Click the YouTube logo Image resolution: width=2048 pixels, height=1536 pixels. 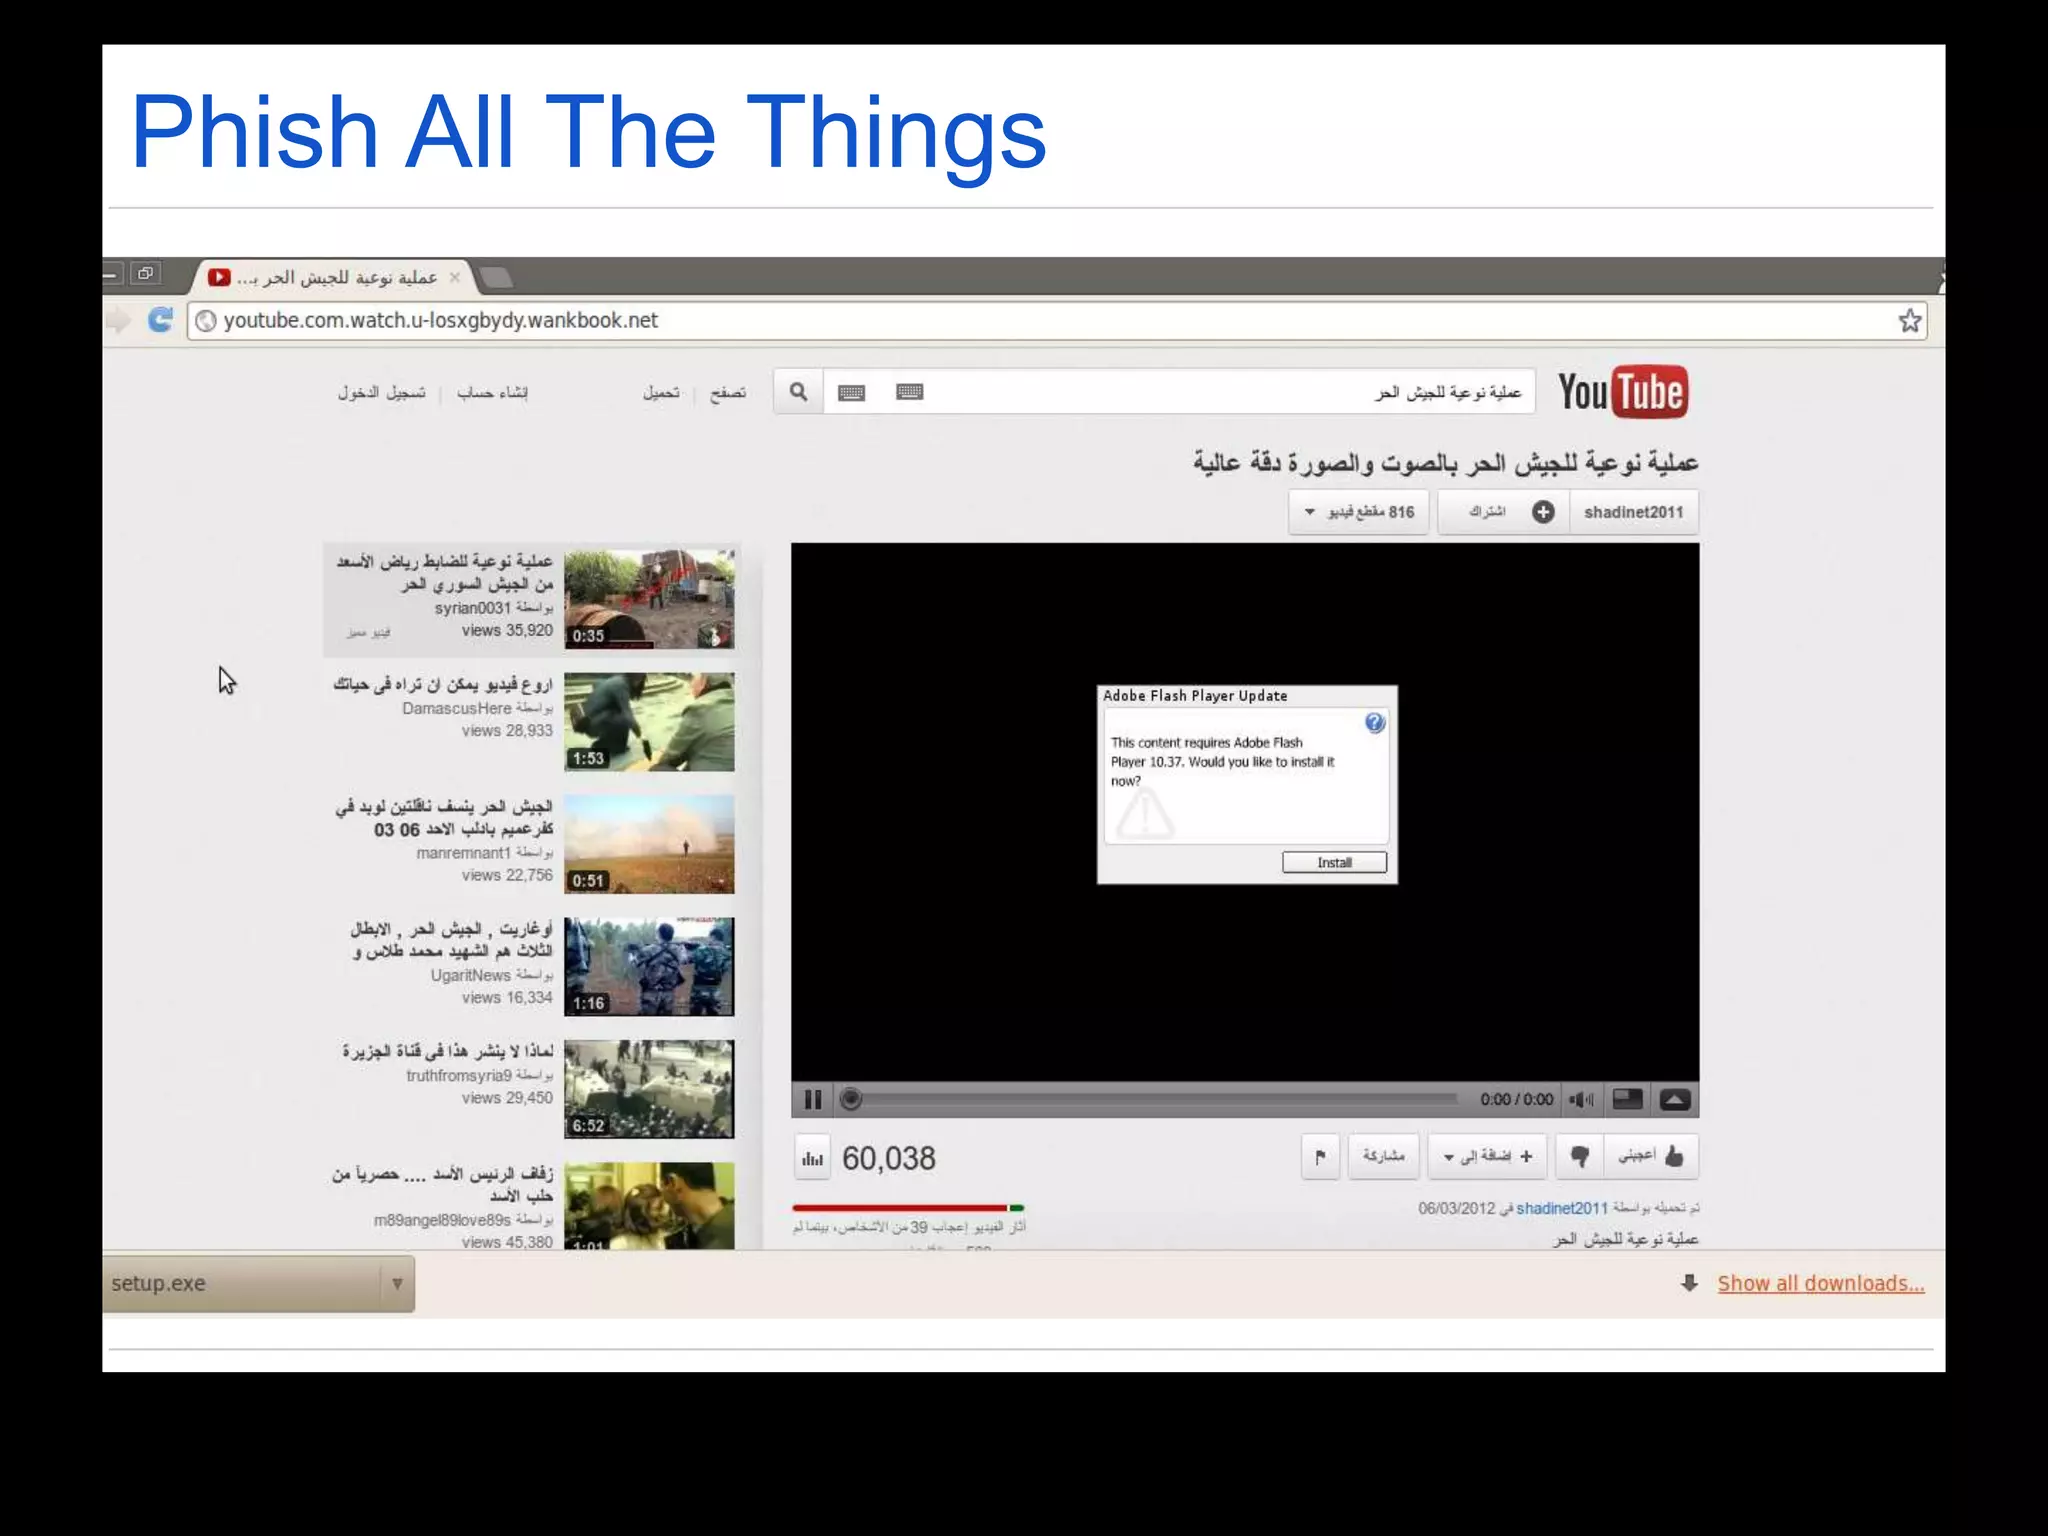point(1622,392)
